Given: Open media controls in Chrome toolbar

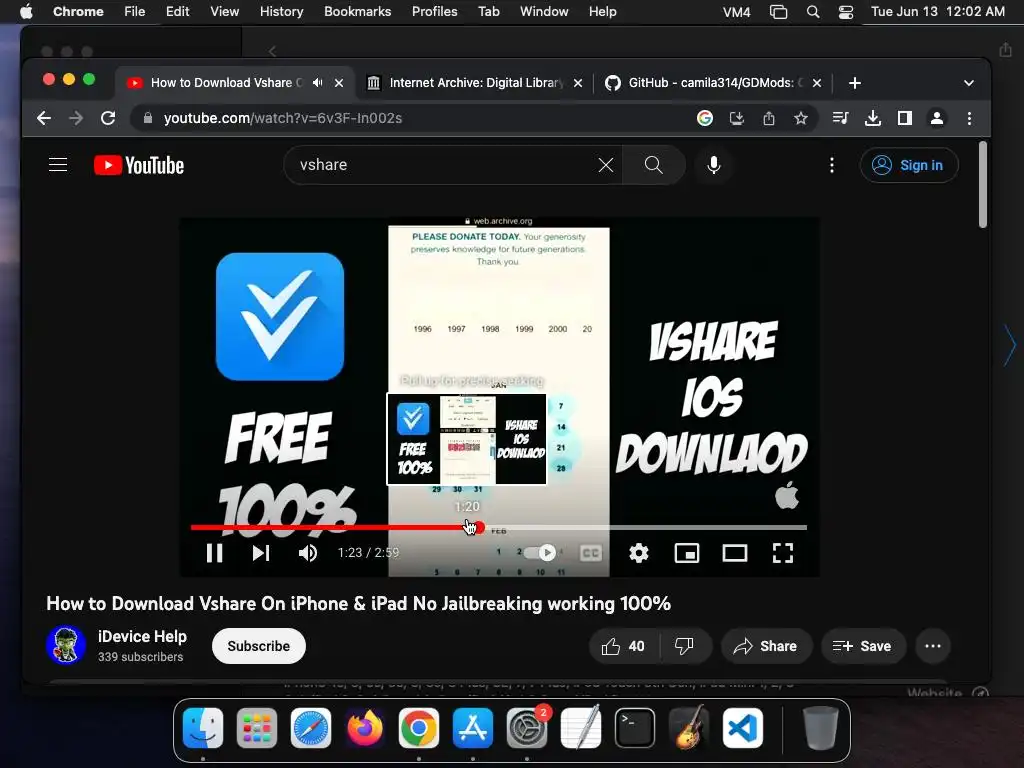Looking at the screenshot, I should pos(840,118).
